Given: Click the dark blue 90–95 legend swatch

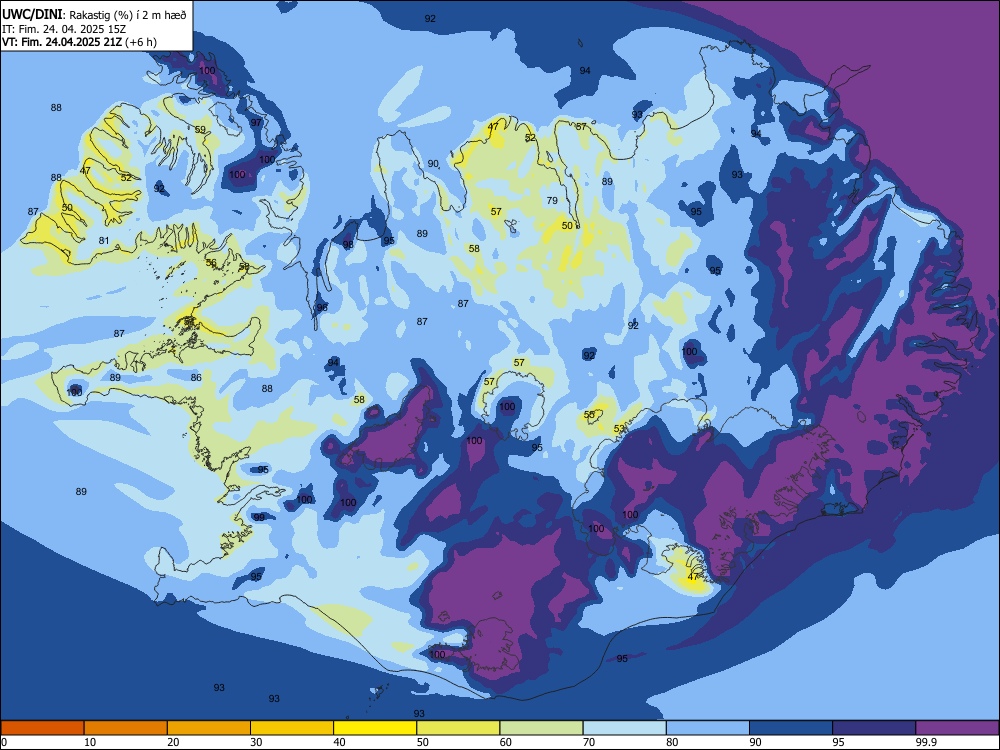Looking at the screenshot, I should coord(791,728).
